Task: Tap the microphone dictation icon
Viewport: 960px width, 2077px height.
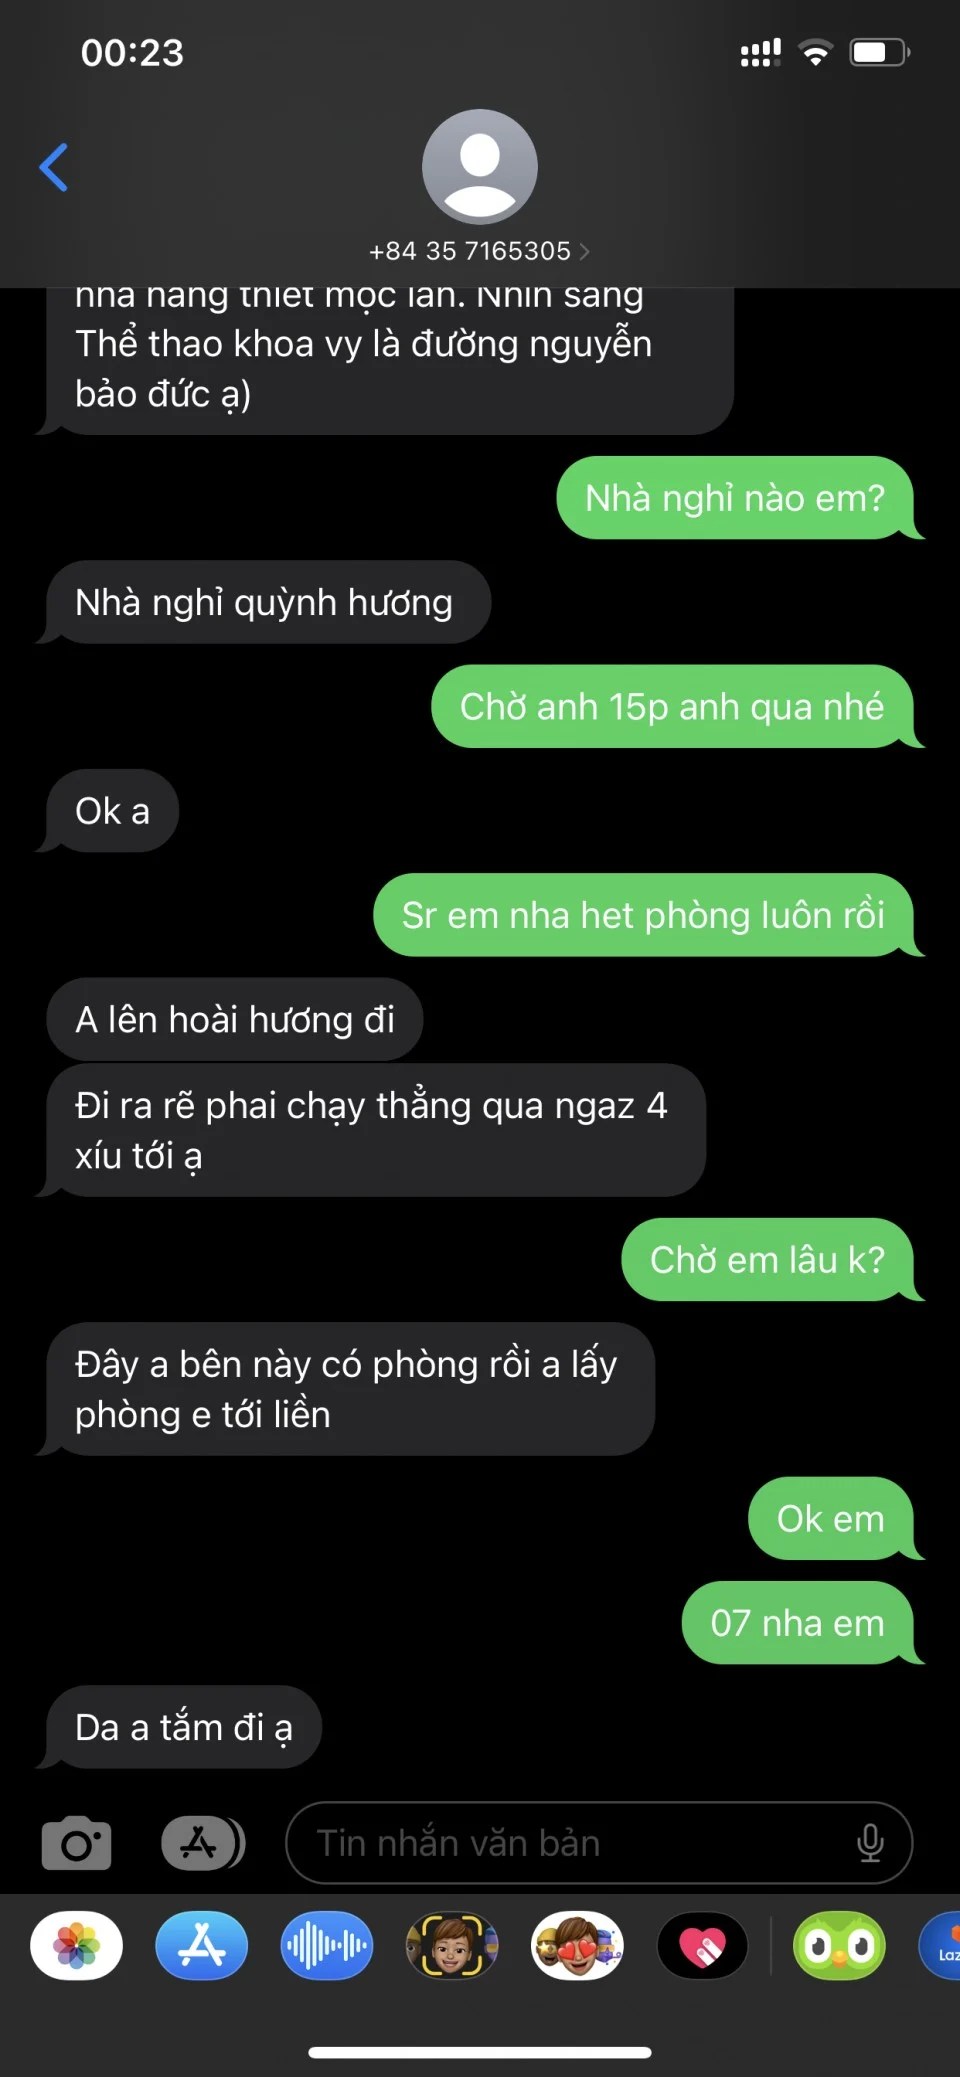Action: (x=870, y=1843)
